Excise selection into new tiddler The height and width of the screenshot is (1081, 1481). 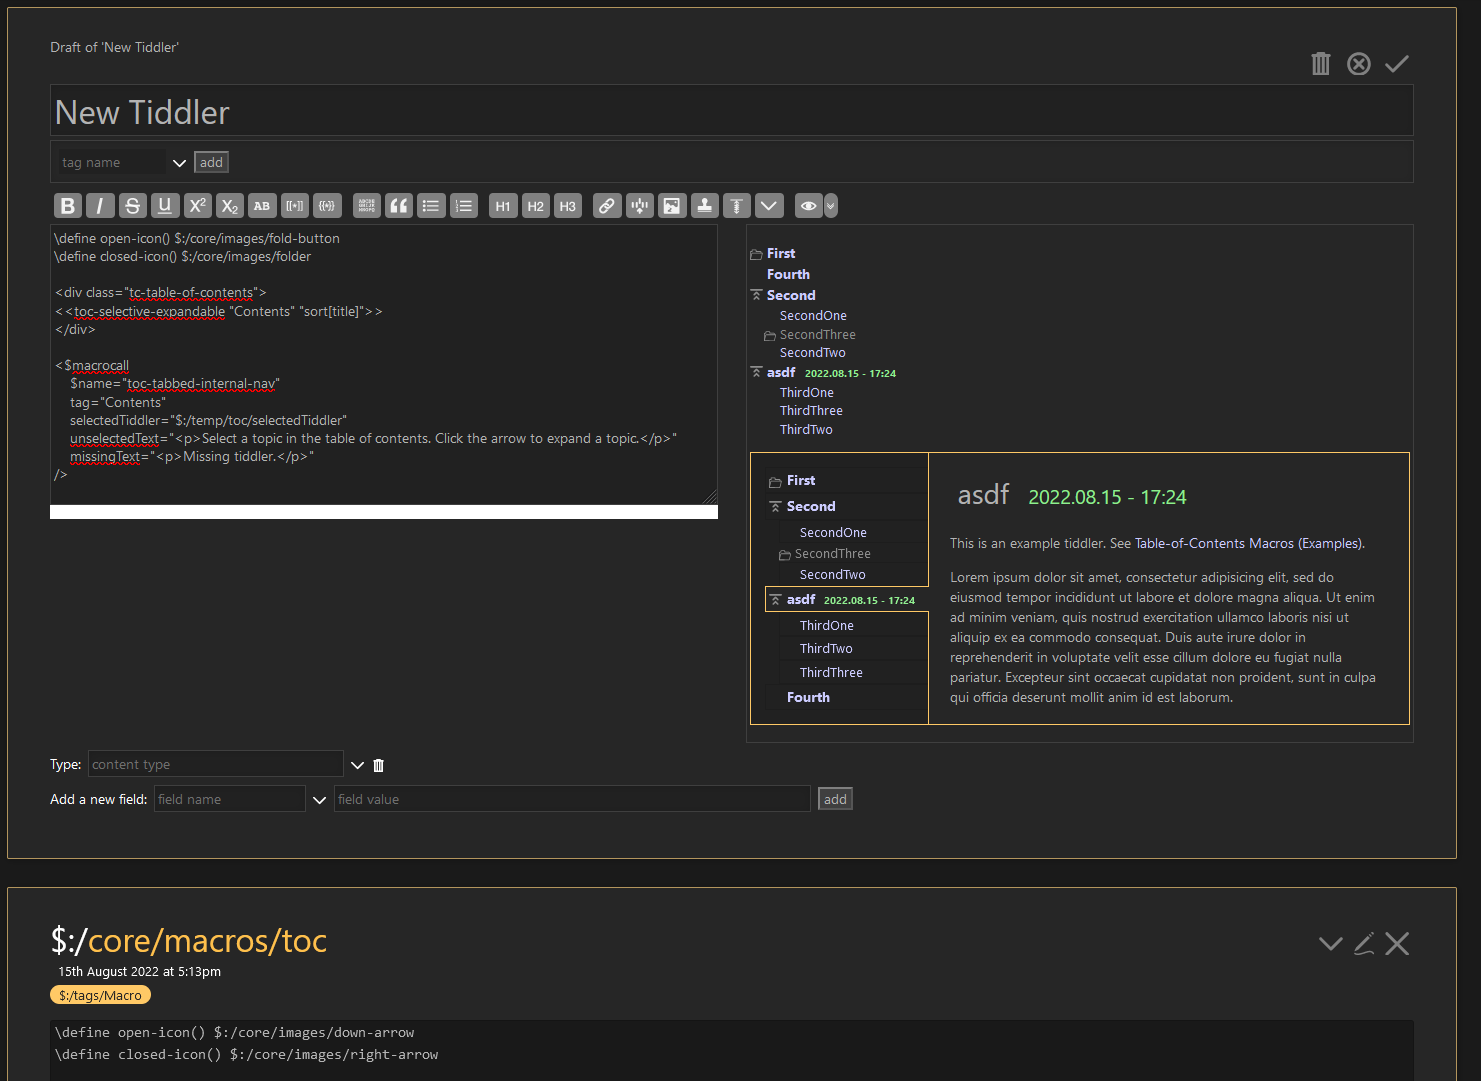[x=640, y=206]
